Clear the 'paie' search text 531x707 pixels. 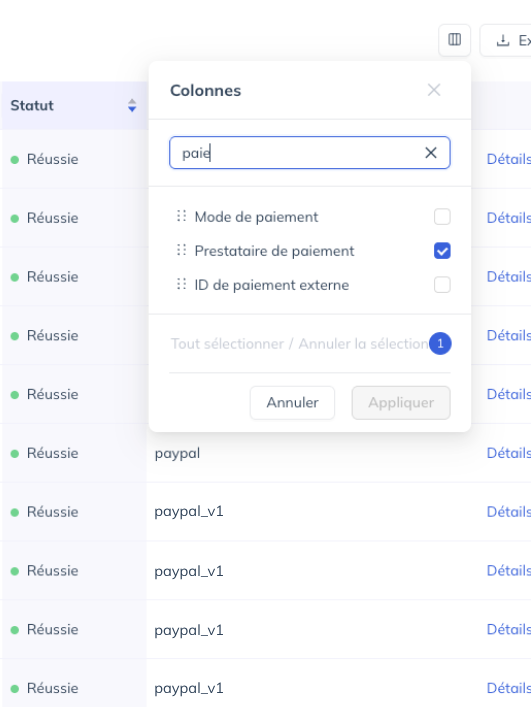pos(431,153)
